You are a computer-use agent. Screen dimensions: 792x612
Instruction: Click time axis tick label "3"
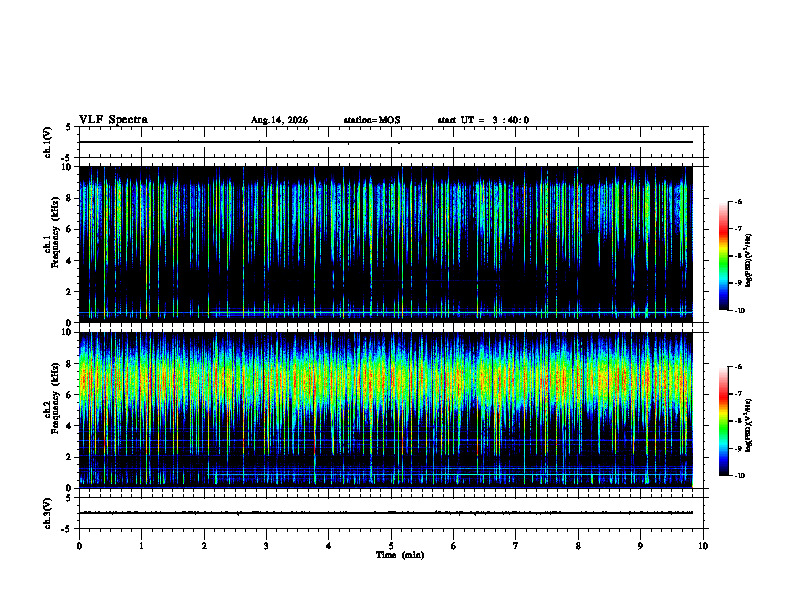(x=266, y=546)
